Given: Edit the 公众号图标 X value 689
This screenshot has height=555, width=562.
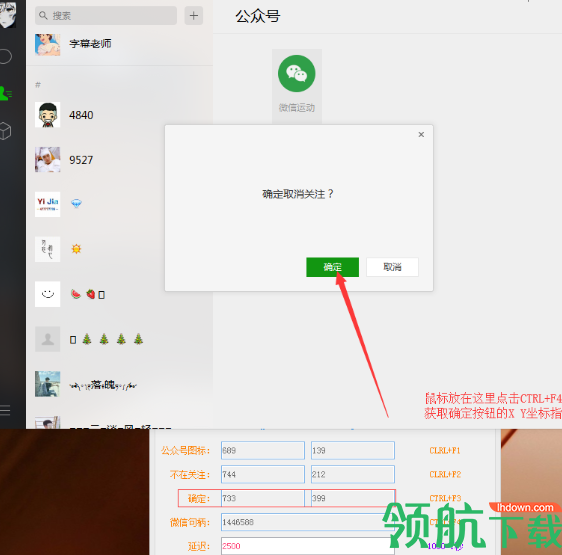Looking at the screenshot, I should (263, 450).
